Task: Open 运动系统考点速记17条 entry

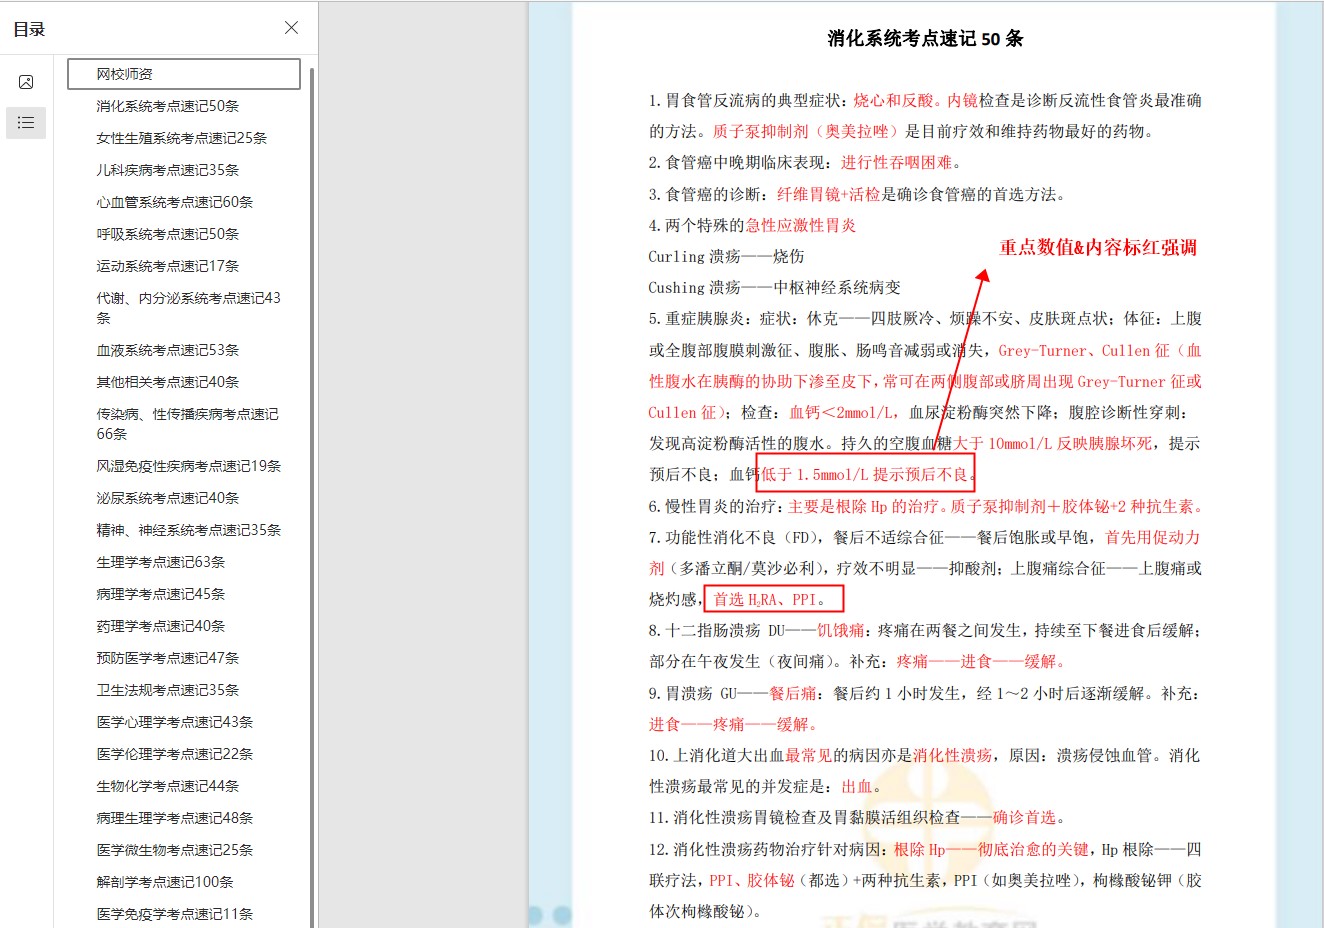Action: click(167, 266)
